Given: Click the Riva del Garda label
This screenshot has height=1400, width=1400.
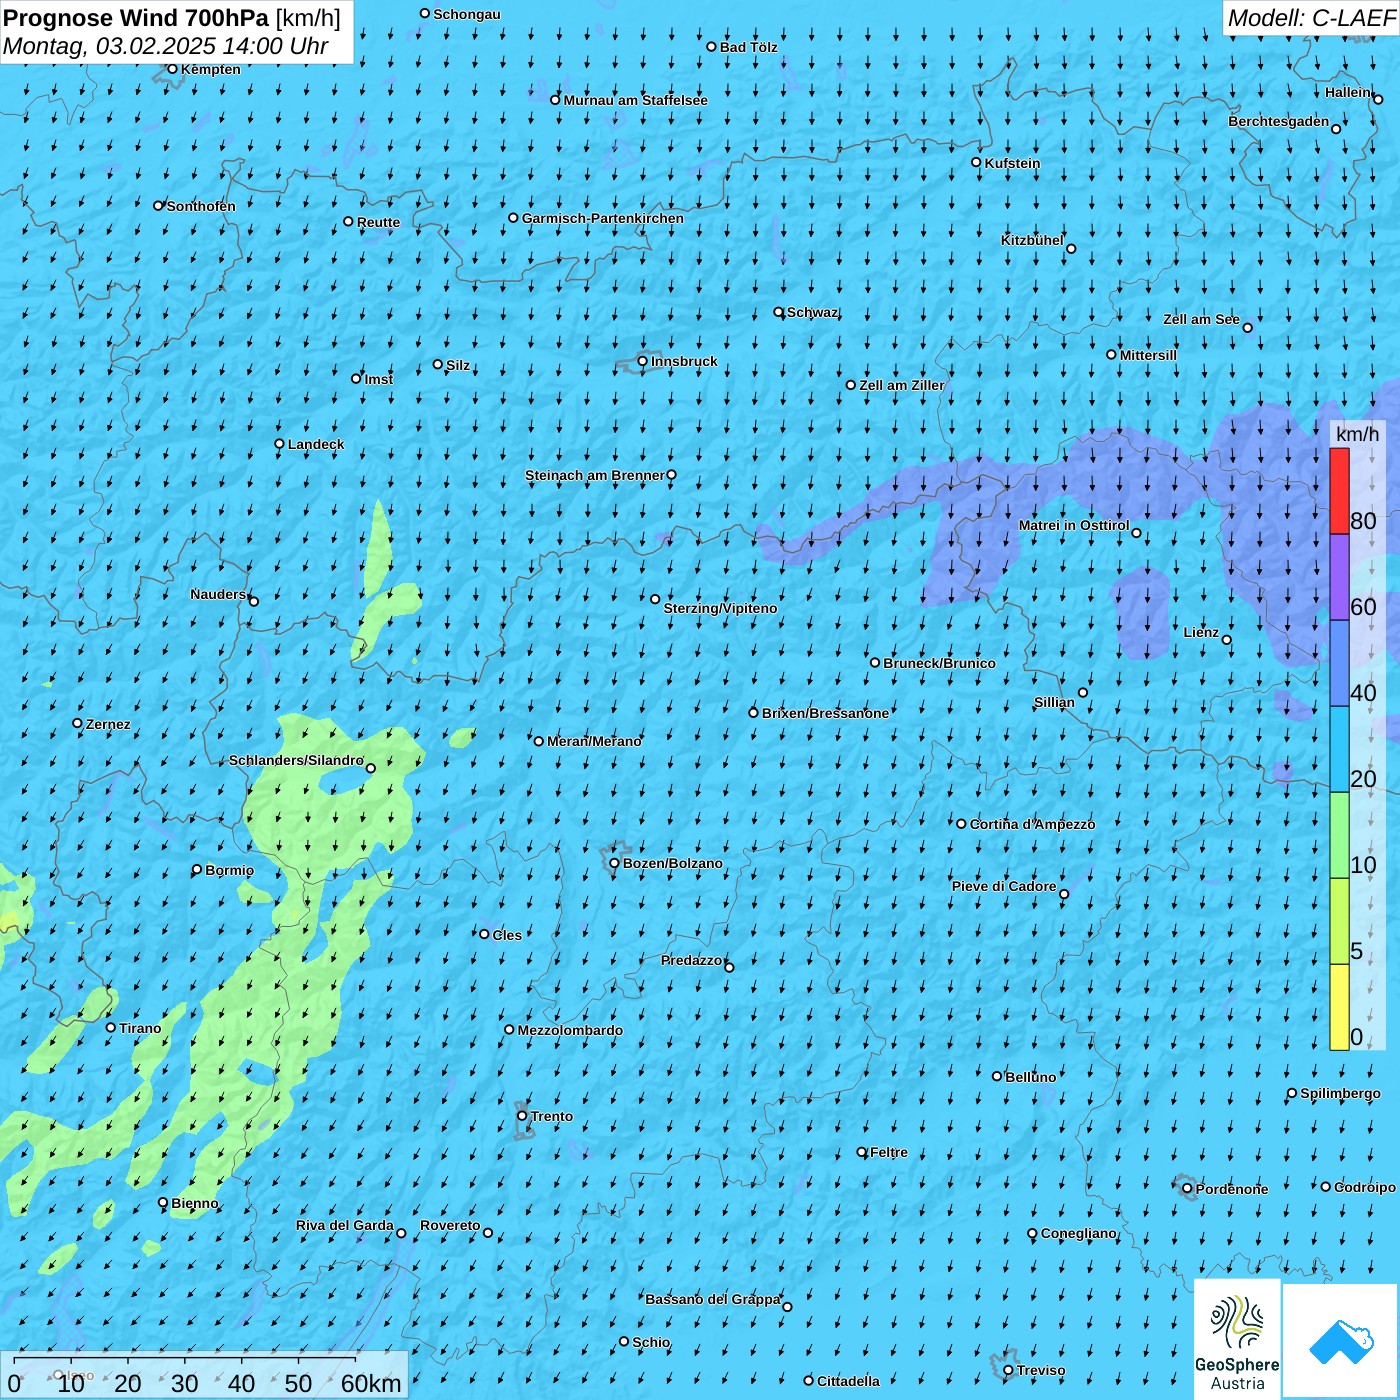Looking at the screenshot, I should click(345, 1225).
